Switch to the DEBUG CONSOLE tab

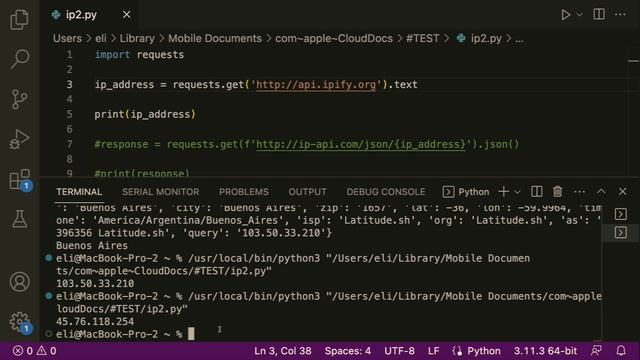click(386, 192)
